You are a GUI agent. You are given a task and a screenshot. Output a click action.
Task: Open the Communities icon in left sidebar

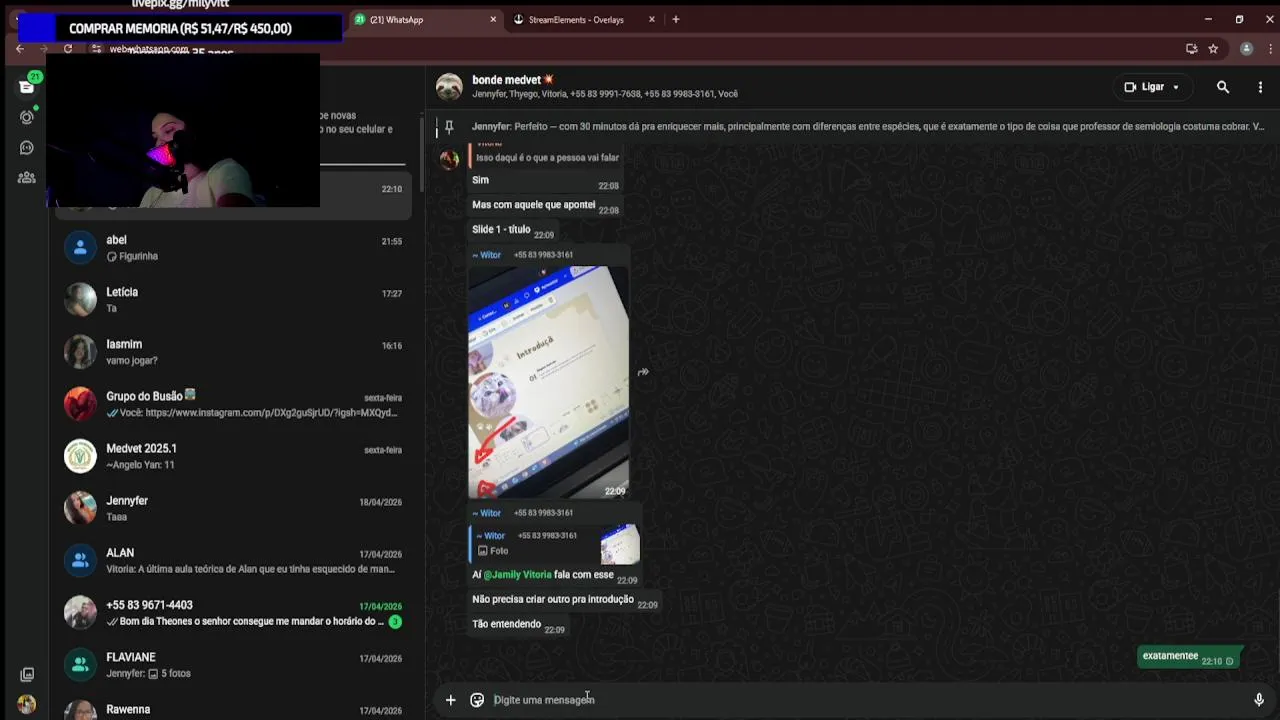coord(27,178)
